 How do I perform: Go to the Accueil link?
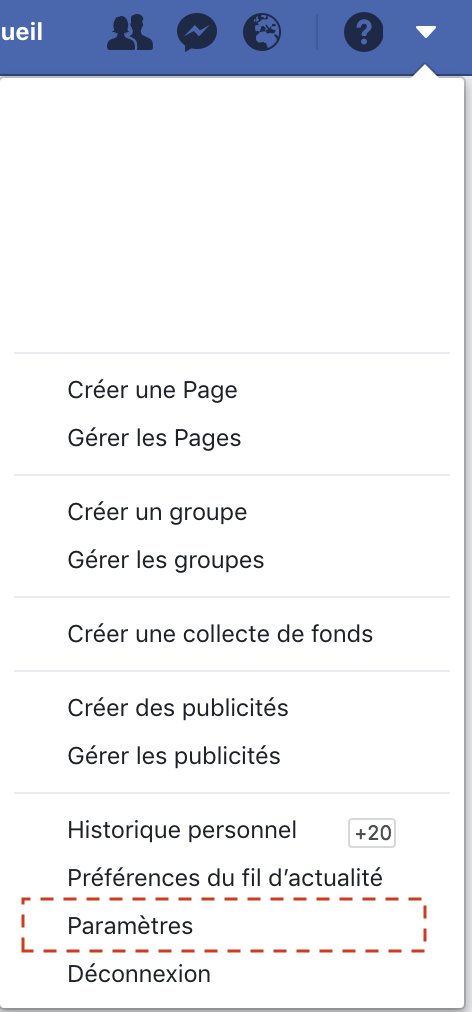(x=21, y=32)
